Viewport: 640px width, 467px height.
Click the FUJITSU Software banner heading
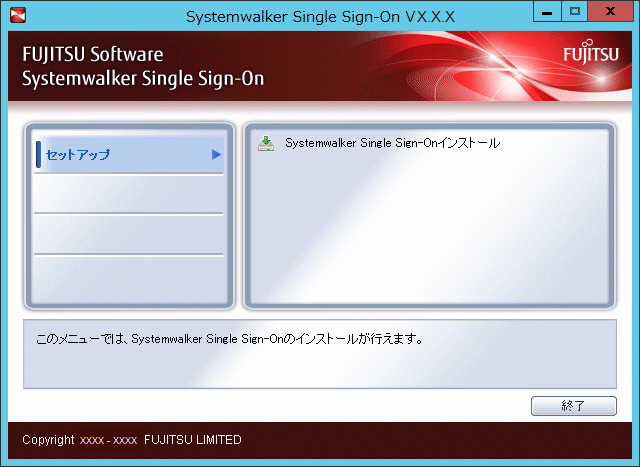click(x=93, y=54)
